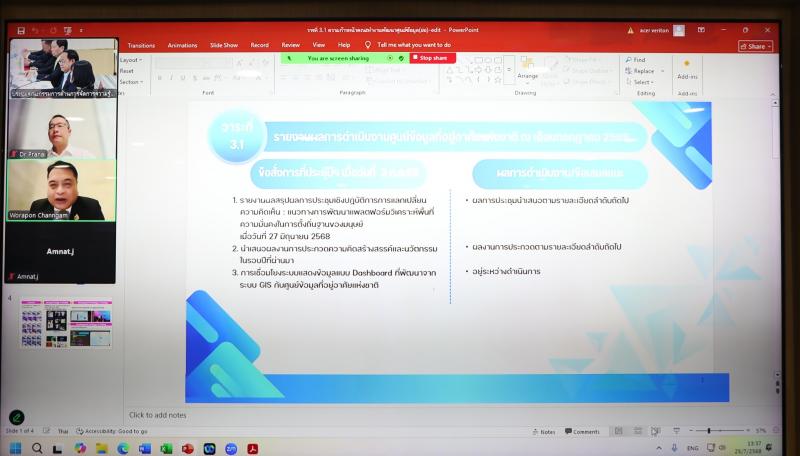This screenshot has height=456, width=800.
Task: Click the Find tool in the Editing group
Action: (x=636, y=60)
